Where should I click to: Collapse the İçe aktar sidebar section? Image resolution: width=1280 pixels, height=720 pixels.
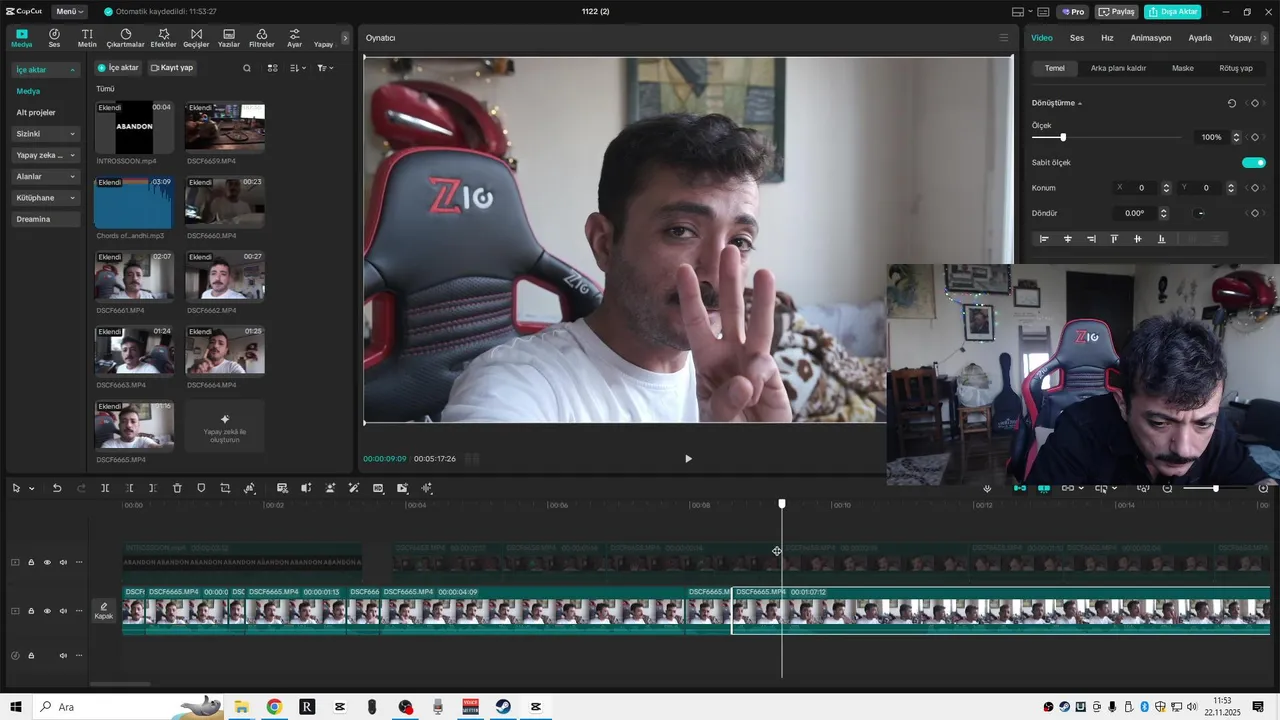point(46,70)
